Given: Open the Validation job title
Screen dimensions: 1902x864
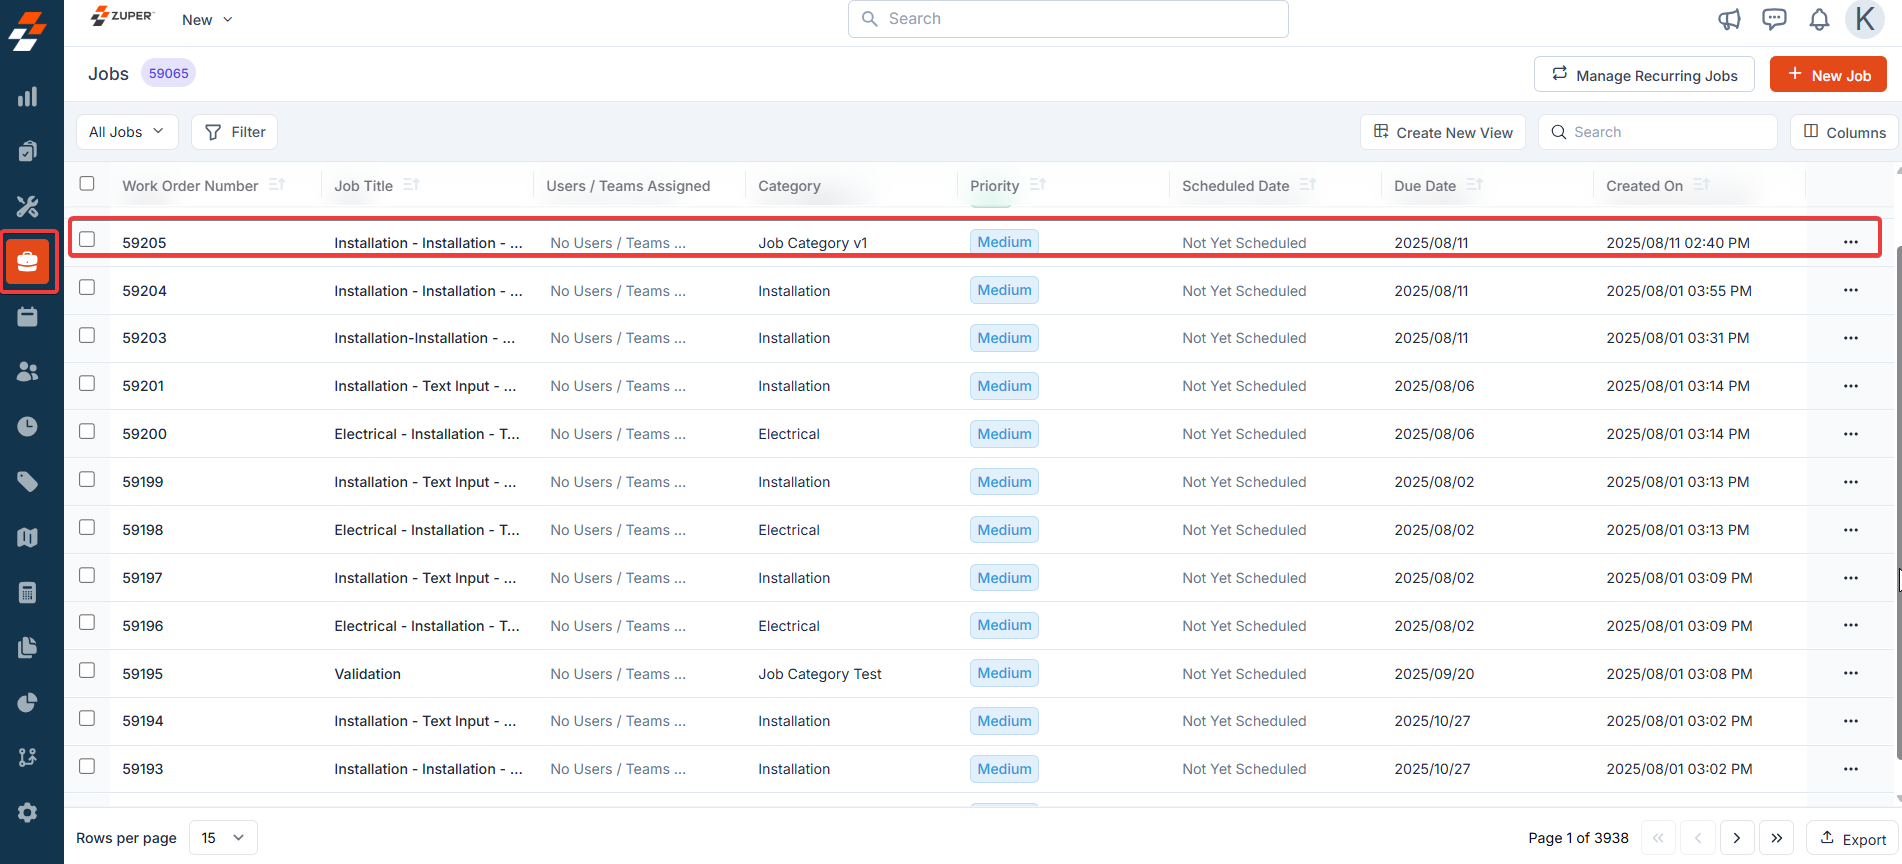Looking at the screenshot, I should [368, 674].
